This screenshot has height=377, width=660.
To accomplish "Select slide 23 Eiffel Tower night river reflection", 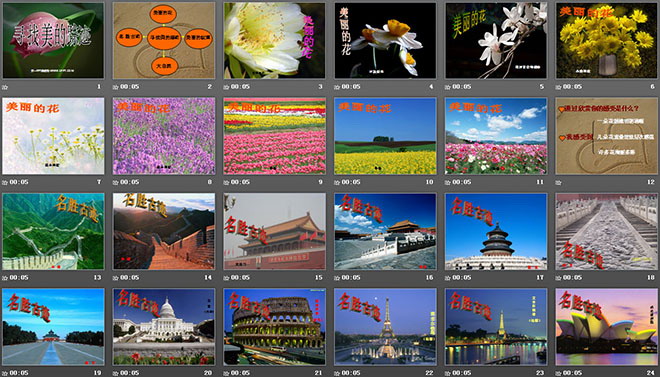I will pos(496,327).
